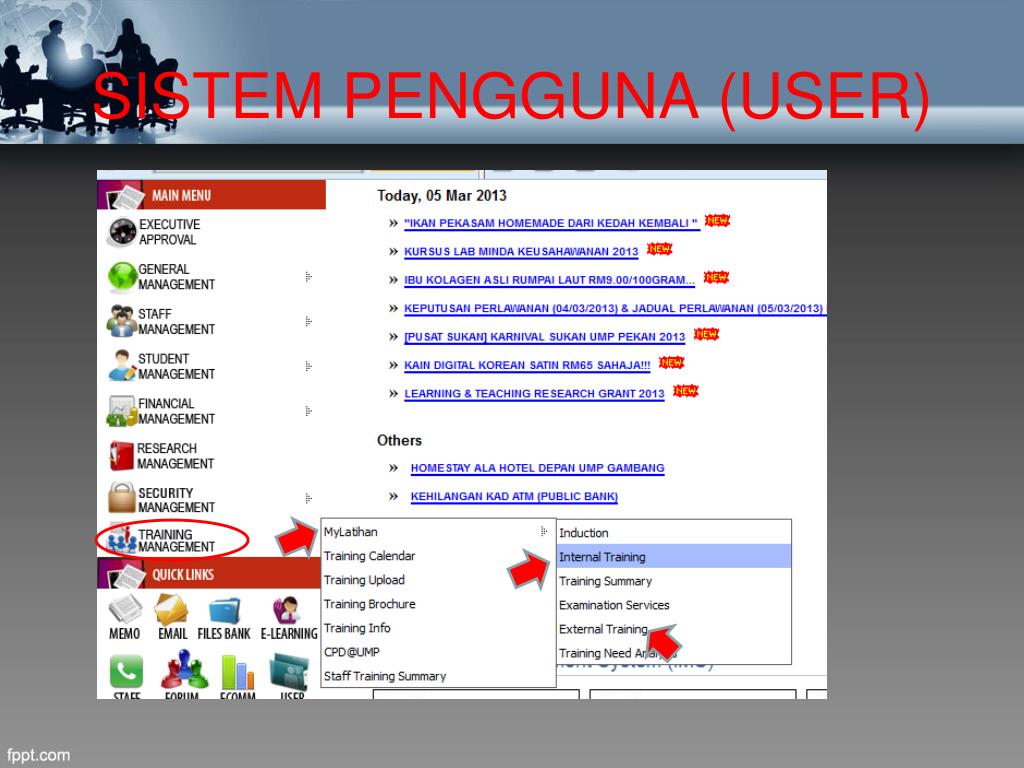Viewport: 1024px width, 768px height.
Task: Open Learning & Teaching Research Grant link
Action: (x=534, y=394)
